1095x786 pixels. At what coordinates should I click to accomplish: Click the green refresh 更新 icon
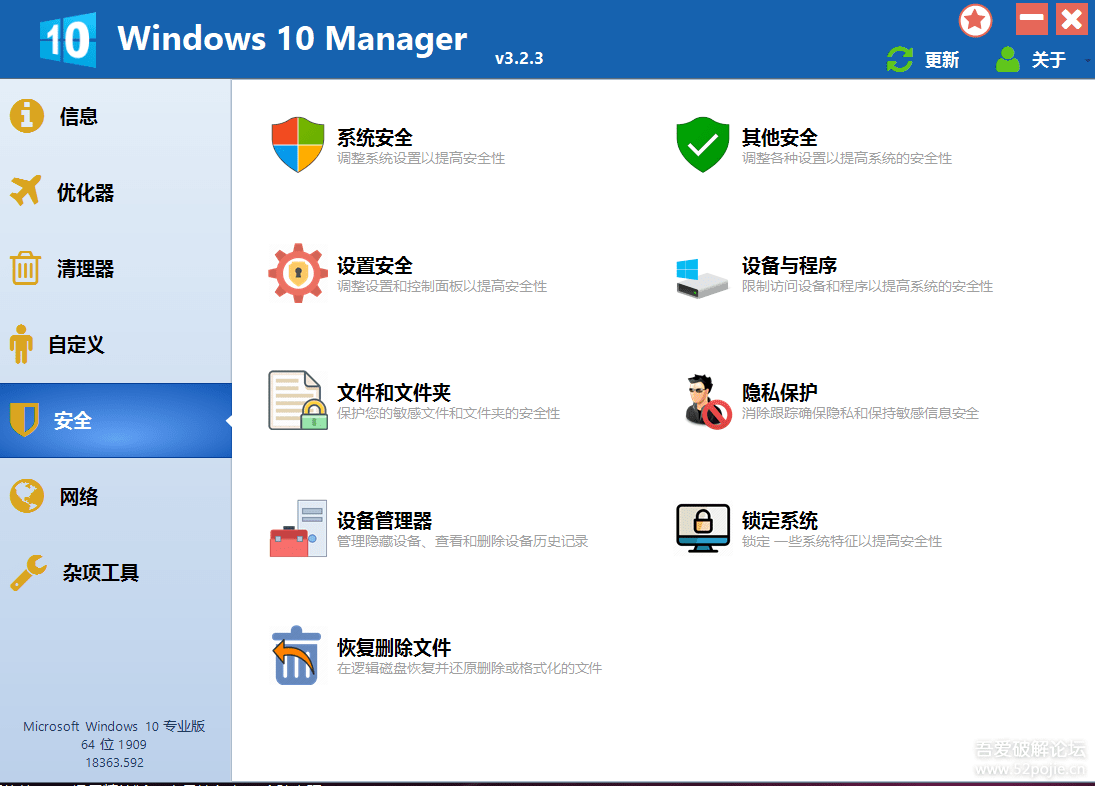tap(899, 59)
